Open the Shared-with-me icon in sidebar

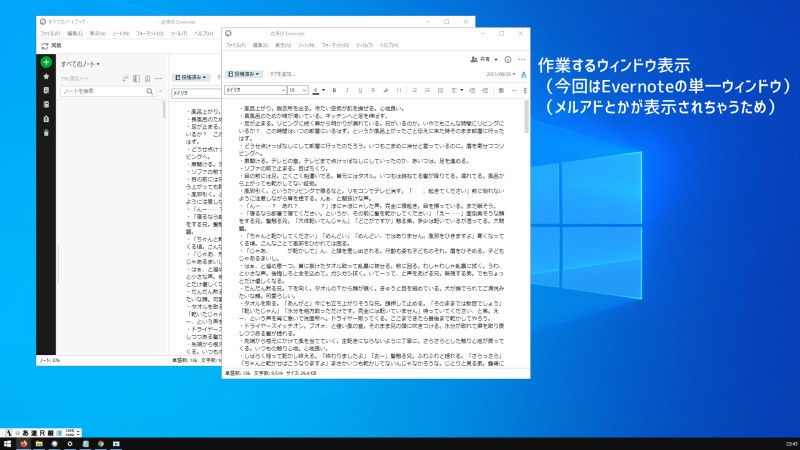coord(46,119)
